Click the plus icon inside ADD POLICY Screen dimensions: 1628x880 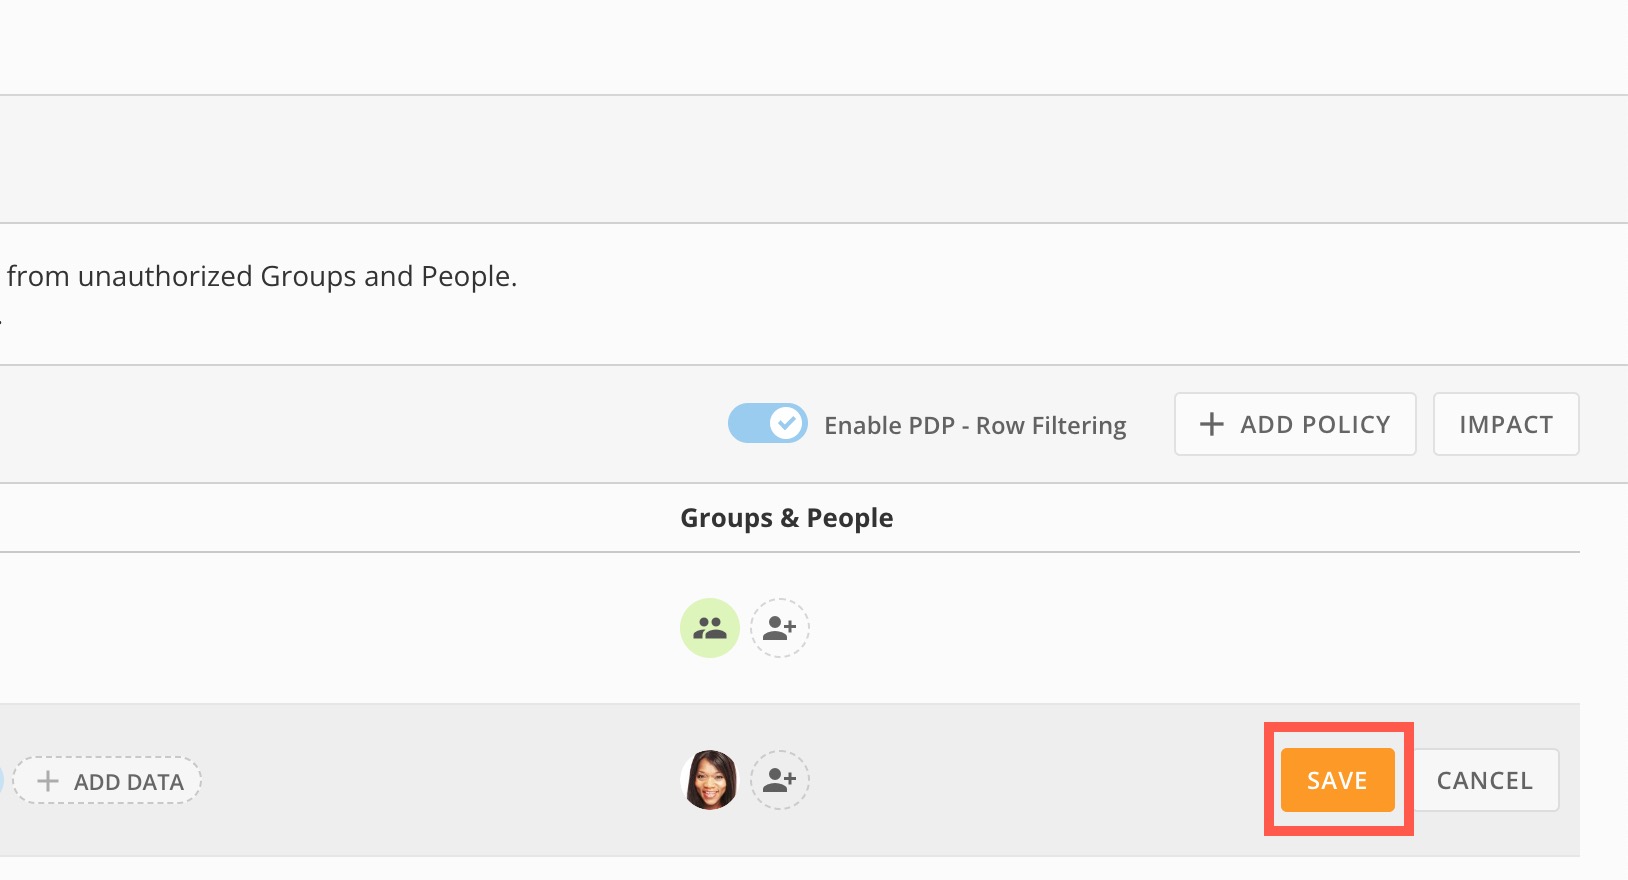coord(1211,424)
